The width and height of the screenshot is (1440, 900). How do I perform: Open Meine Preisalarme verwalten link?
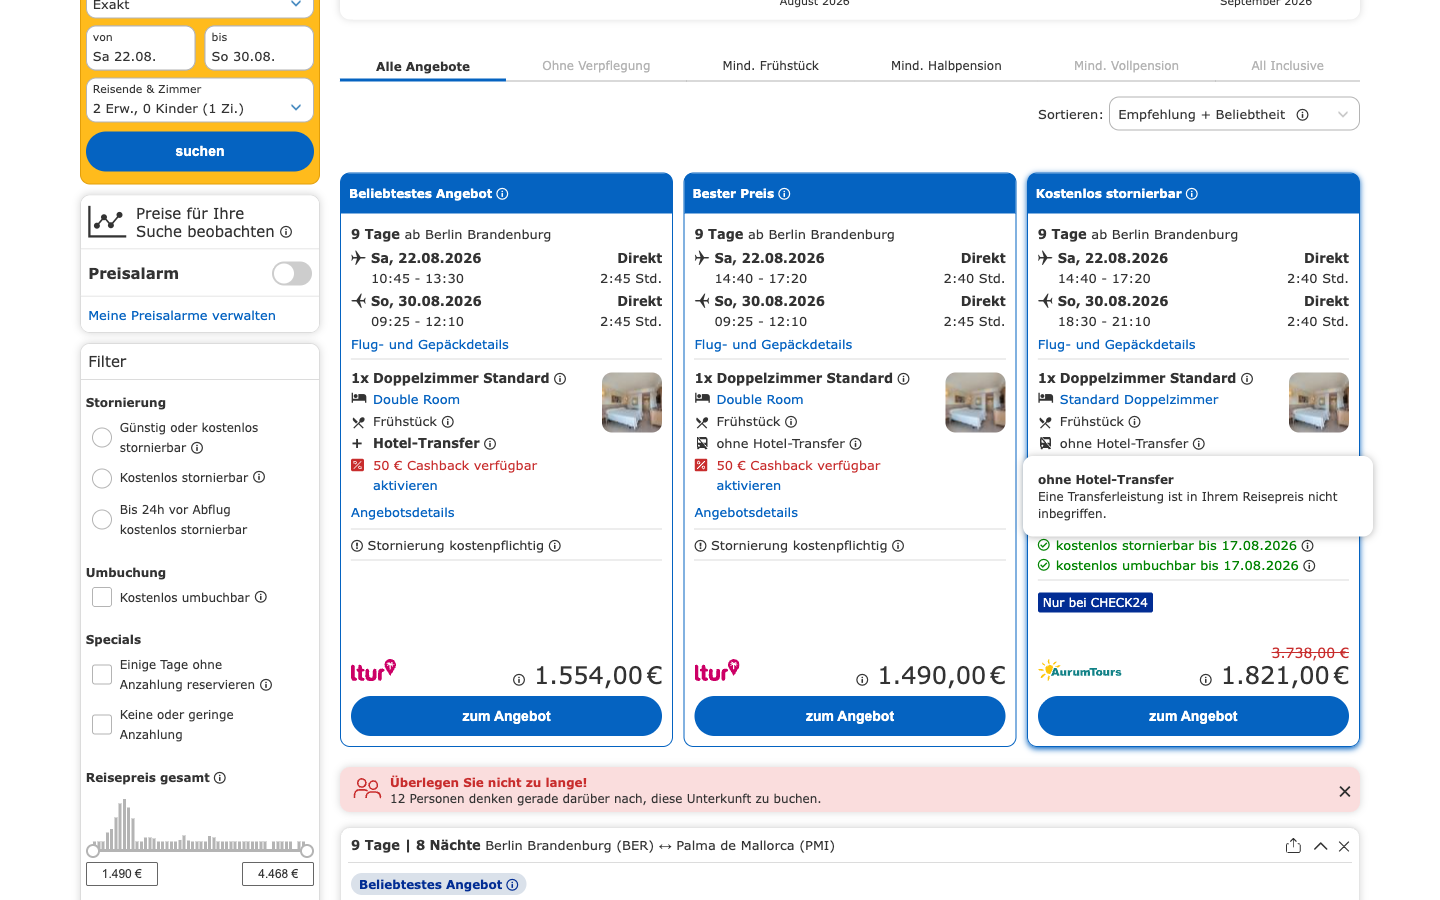coord(182,316)
